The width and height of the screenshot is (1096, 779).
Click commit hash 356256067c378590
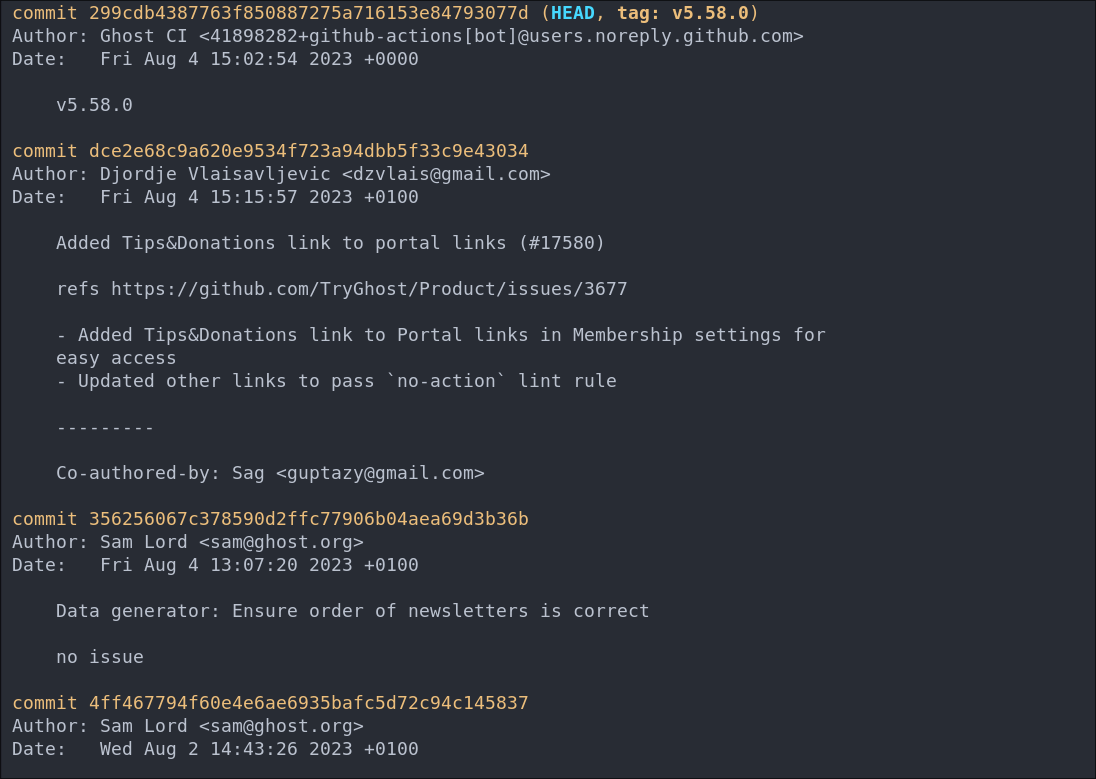pyautogui.click(x=308, y=519)
